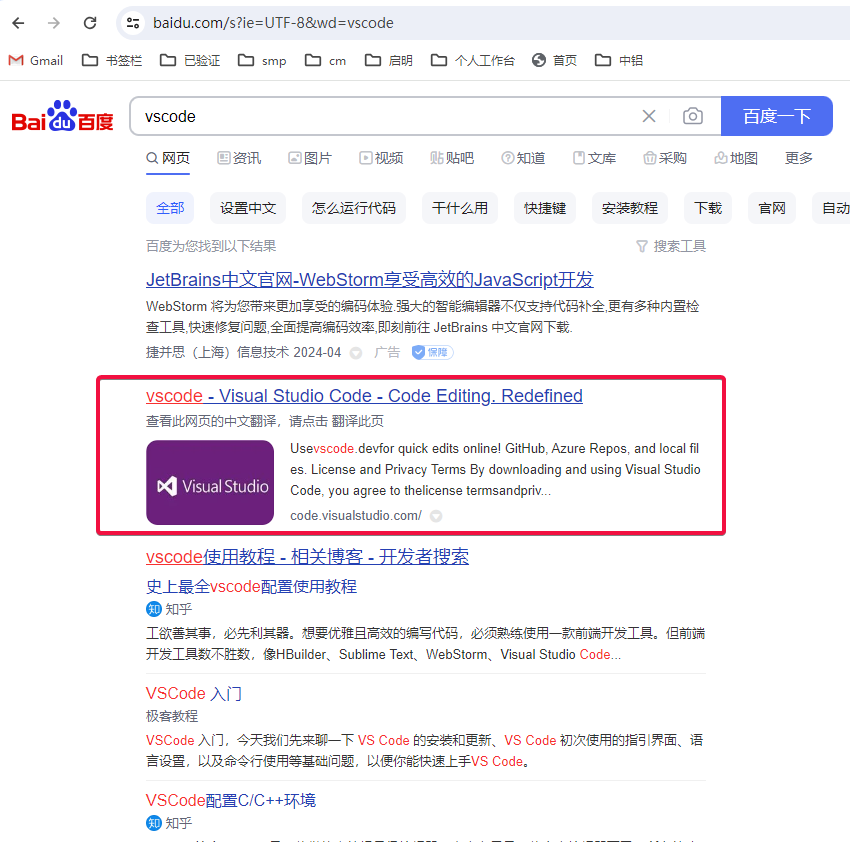
Task: Select the 官网 filter chip
Action: pyautogui.click(x=772, y=208)
